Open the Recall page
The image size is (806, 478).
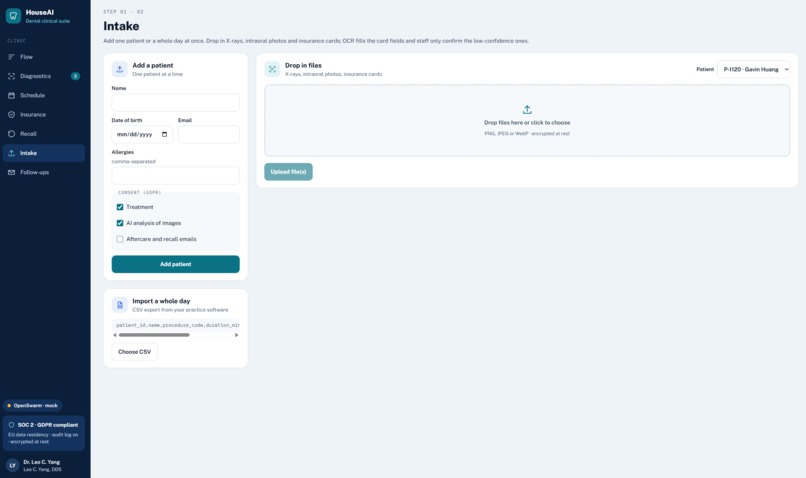click(x=44, y=134)
